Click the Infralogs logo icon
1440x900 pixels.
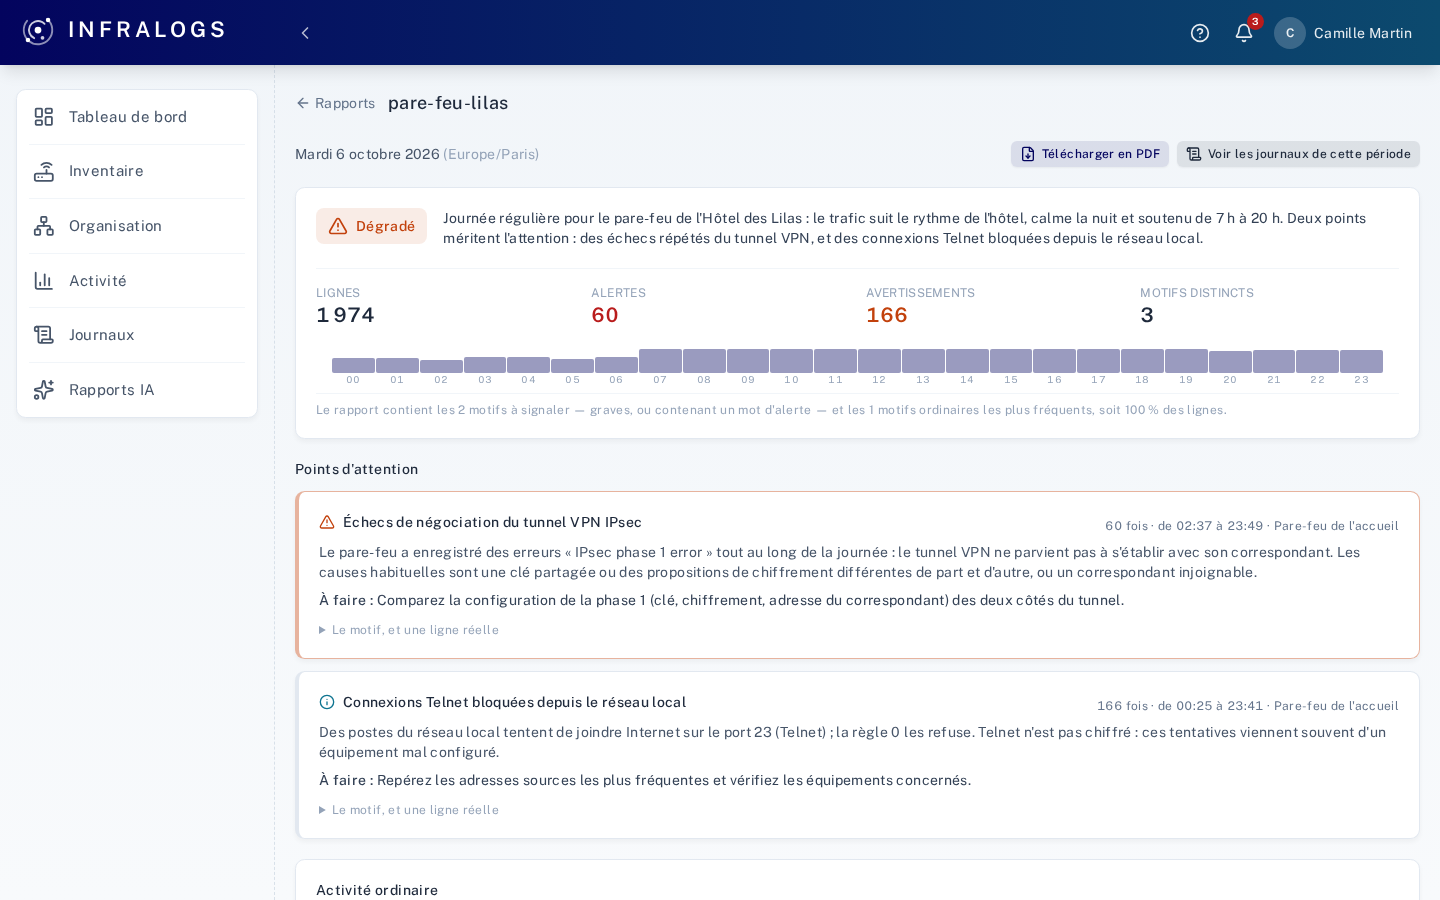coord(38,31)
